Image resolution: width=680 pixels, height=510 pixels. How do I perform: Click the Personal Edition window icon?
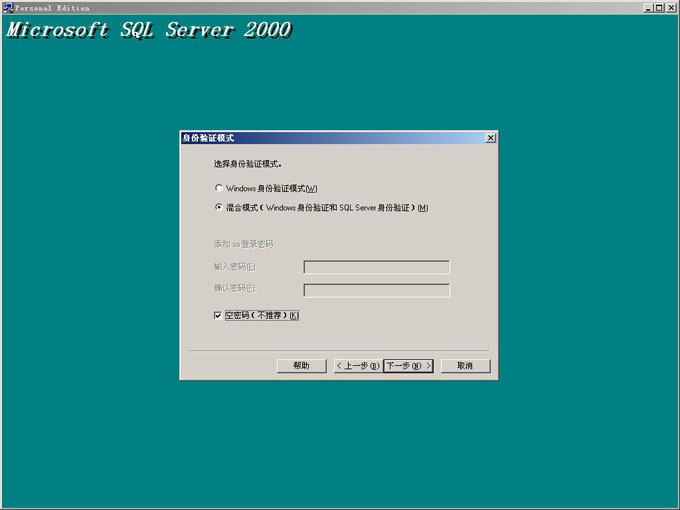click(x=8, y=8)
